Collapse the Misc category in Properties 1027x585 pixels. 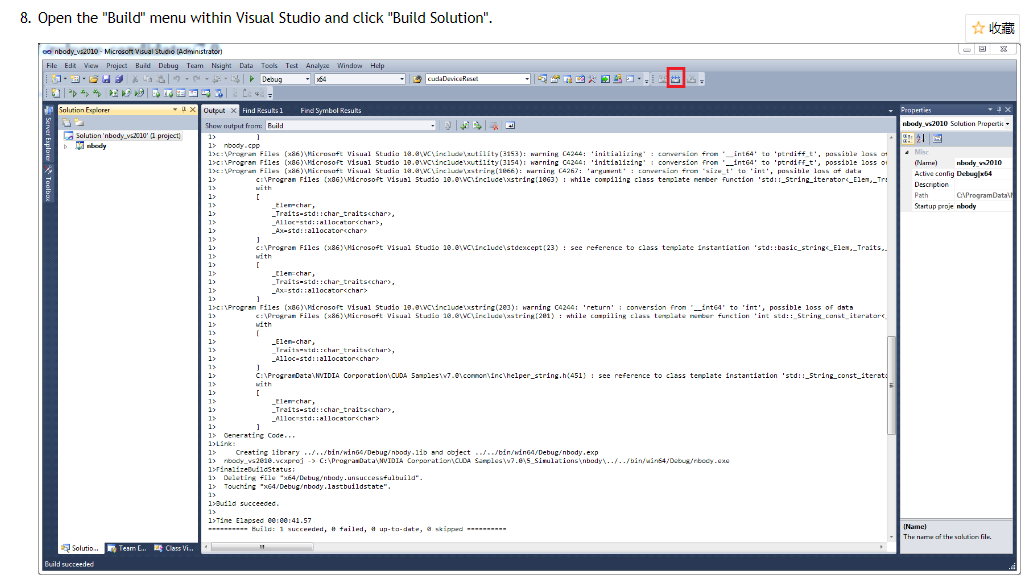pos(907,152)
